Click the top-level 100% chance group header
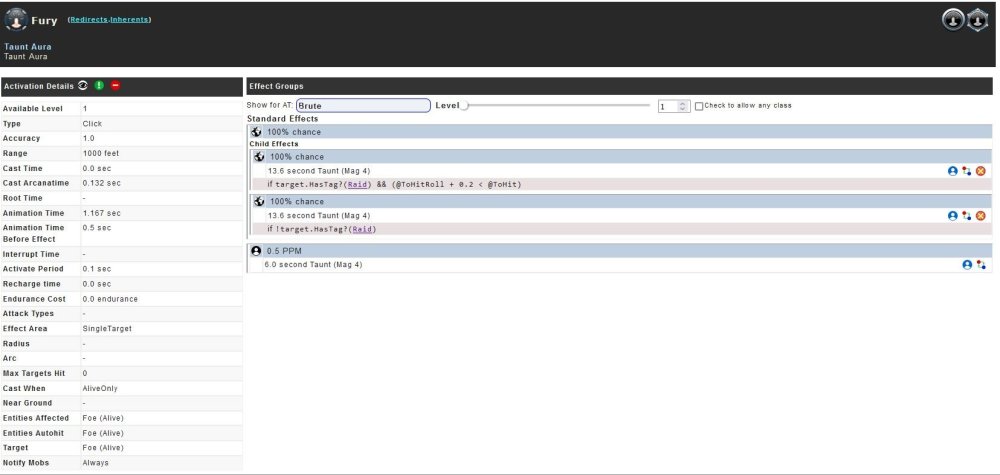The width and height of the screenshot is (1000, 475). [620, 132]
